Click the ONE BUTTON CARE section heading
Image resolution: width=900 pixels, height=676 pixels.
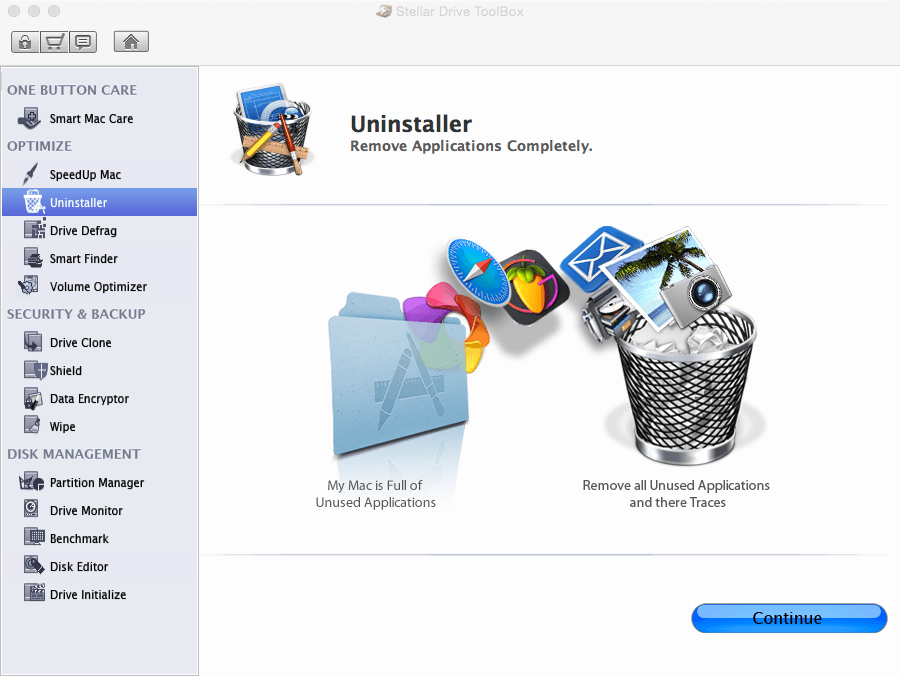point(72,90)
